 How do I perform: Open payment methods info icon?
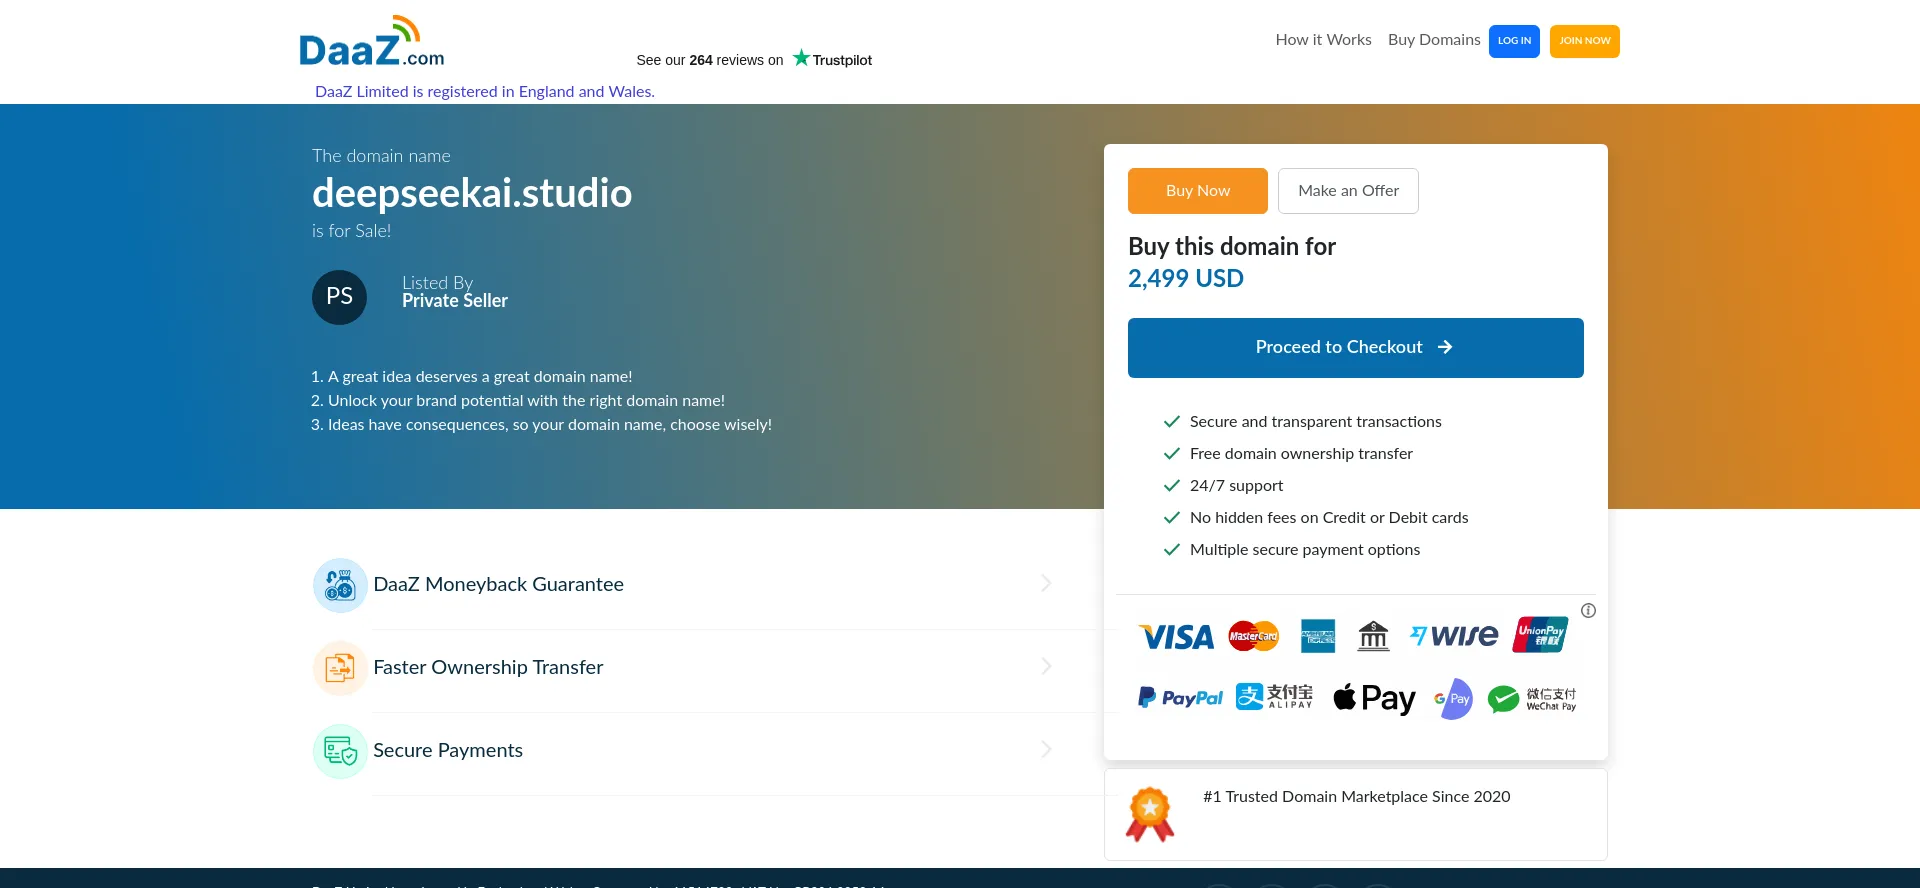pos(1588,611)
